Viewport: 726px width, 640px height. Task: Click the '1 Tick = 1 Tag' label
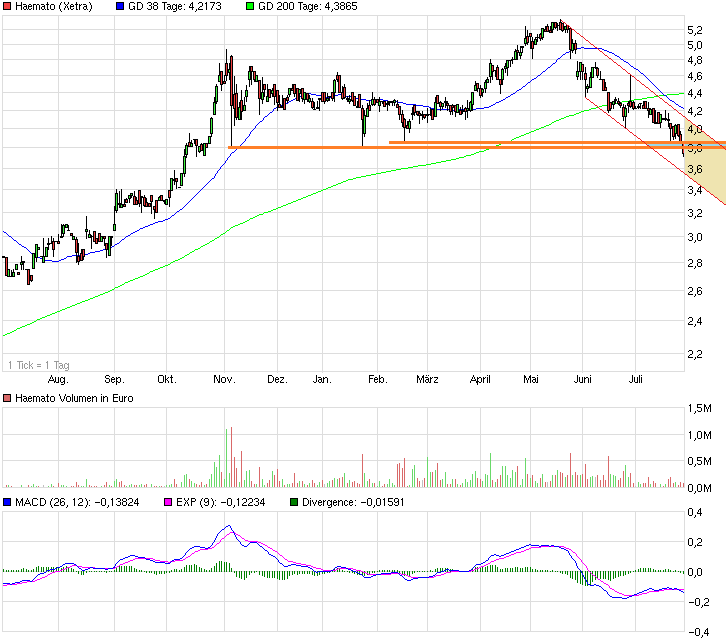coord(37,365)
